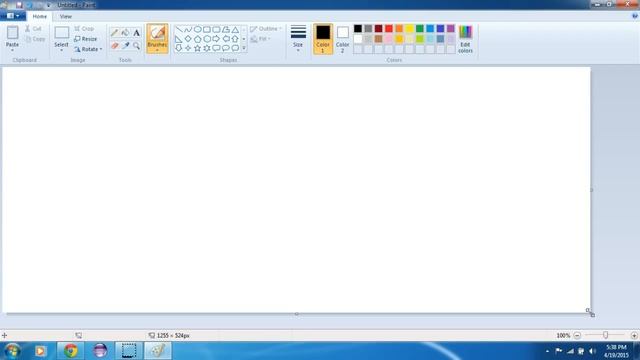Pick the Right triangle shape
Viewport: 640px width, 360px height.
pos(179,39)
